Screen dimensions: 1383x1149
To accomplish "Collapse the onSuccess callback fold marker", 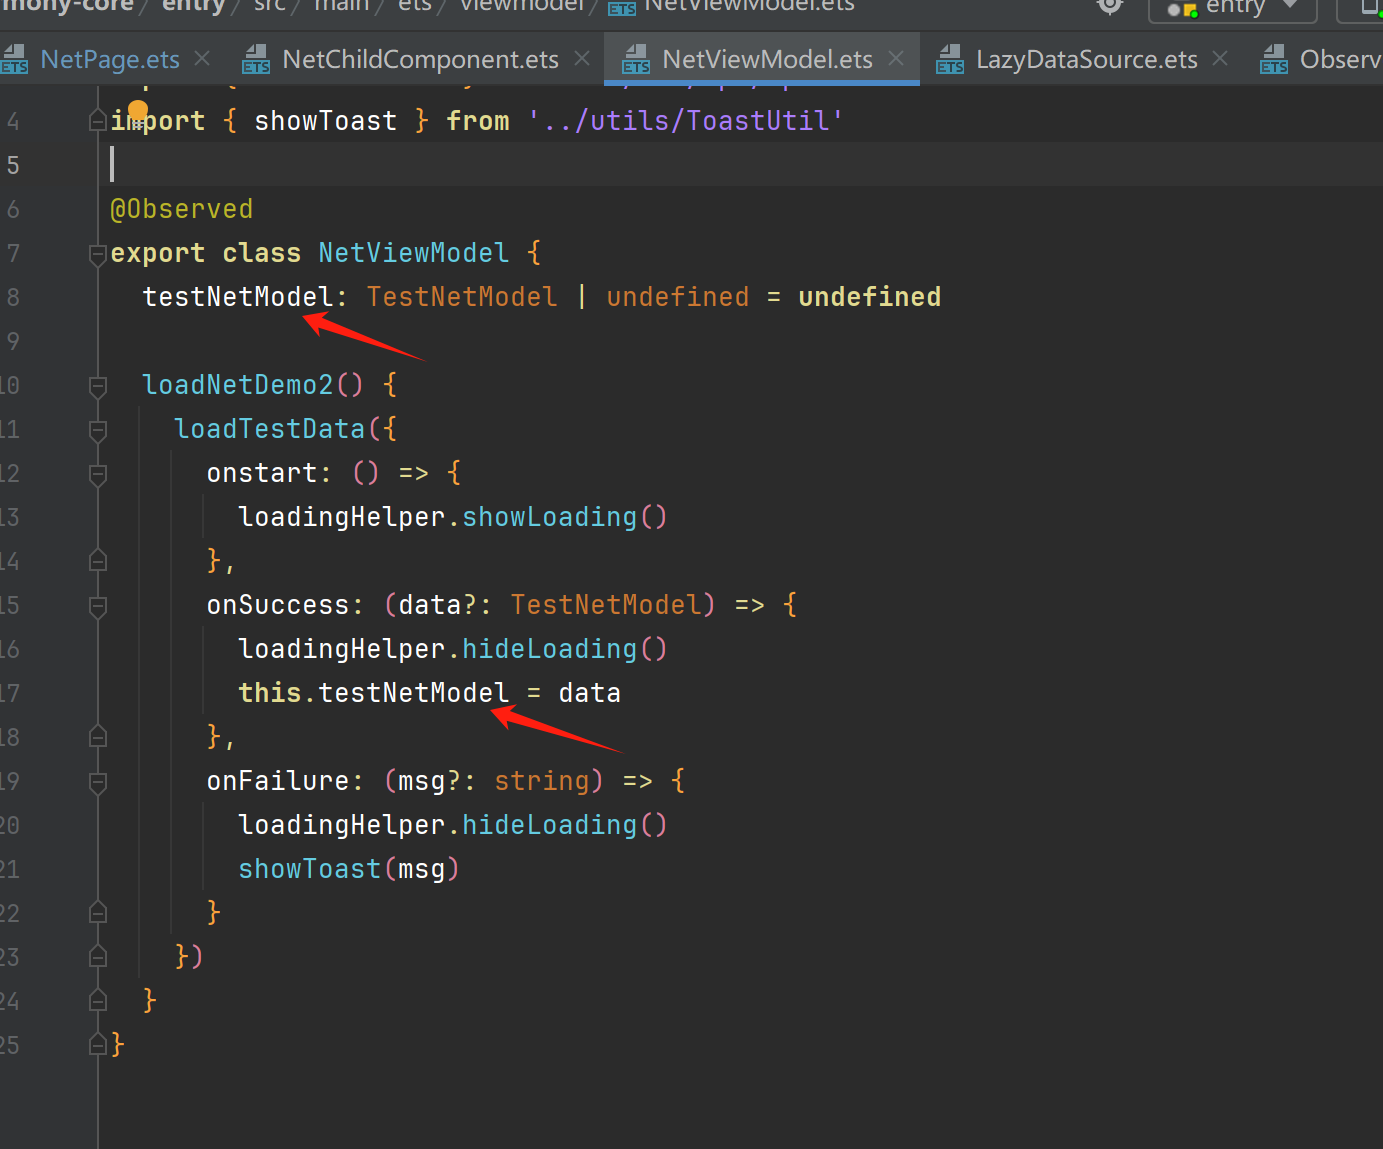I will tap(98, 606).
